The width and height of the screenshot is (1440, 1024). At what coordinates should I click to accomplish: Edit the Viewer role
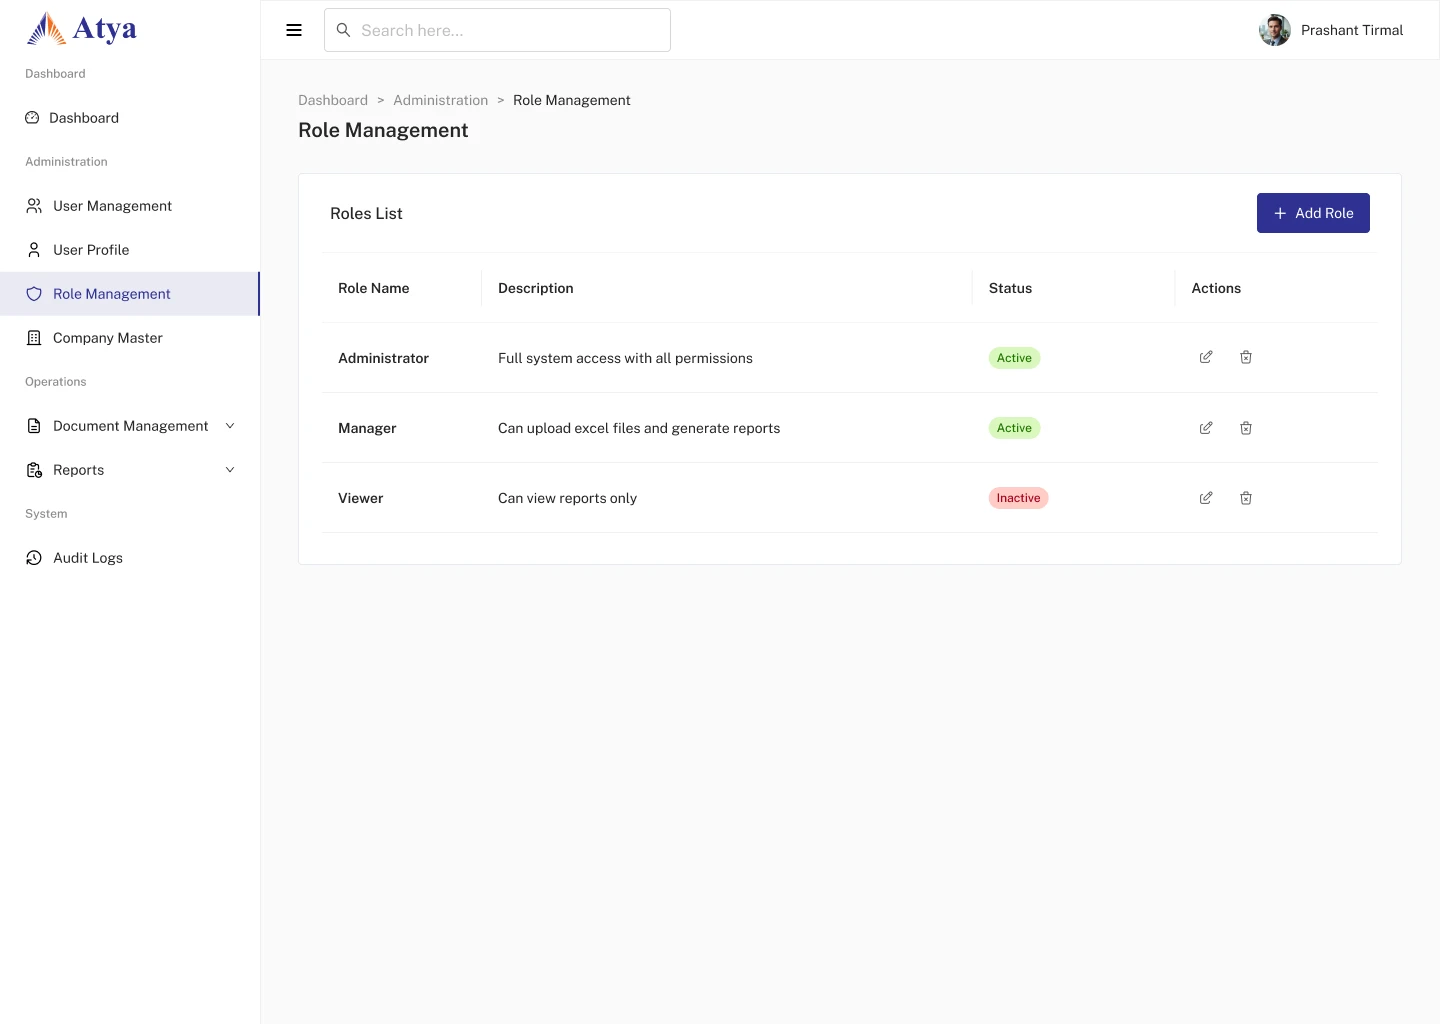pyautogui.click(x=1206, y=498)
